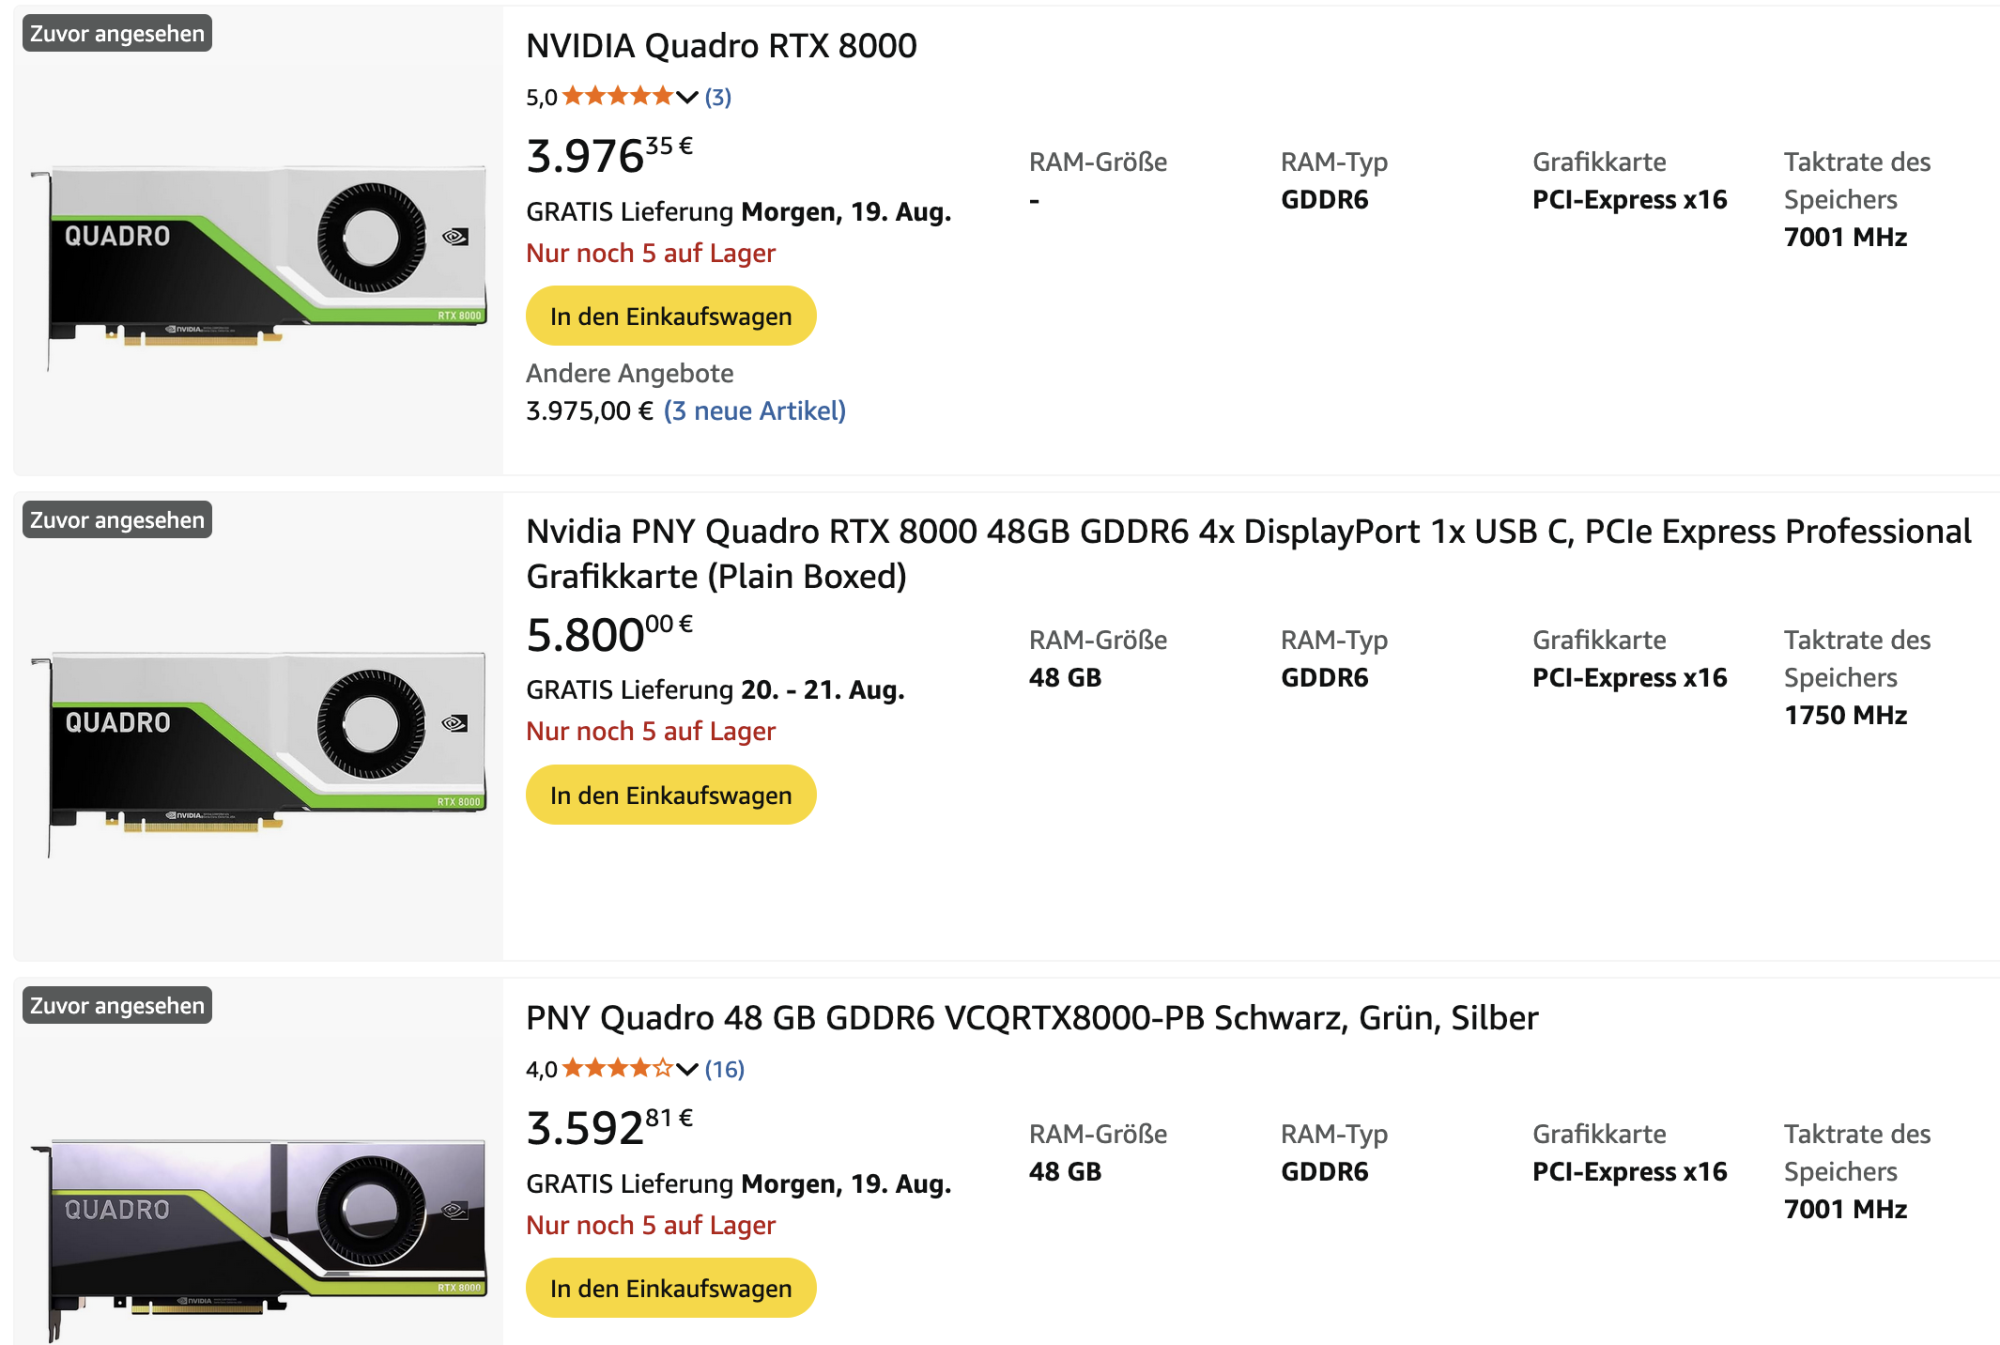This screenshot has height=1345, width=2000.
Task: Add the 5.800,00 € PNY Quadro to cart
Action: 671,795
